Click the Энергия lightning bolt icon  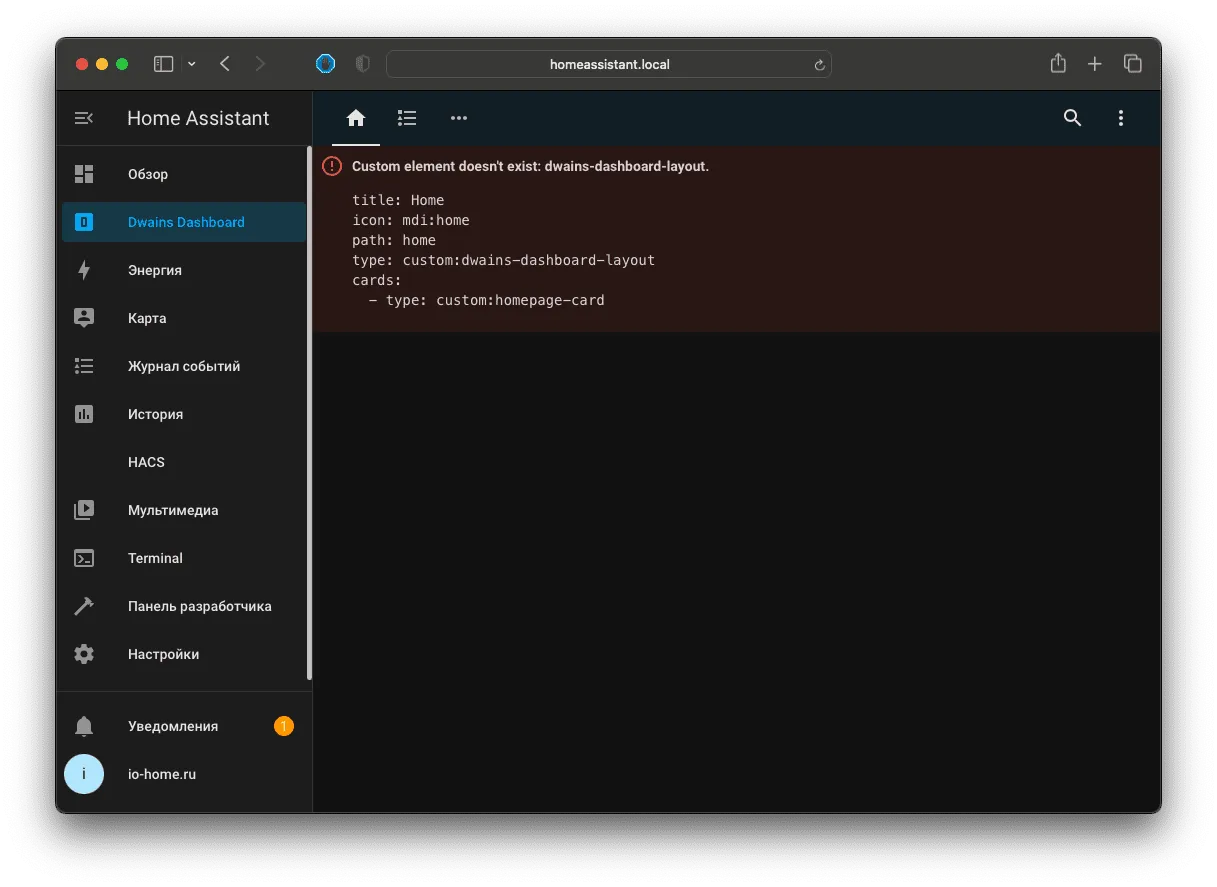point(84,270)
